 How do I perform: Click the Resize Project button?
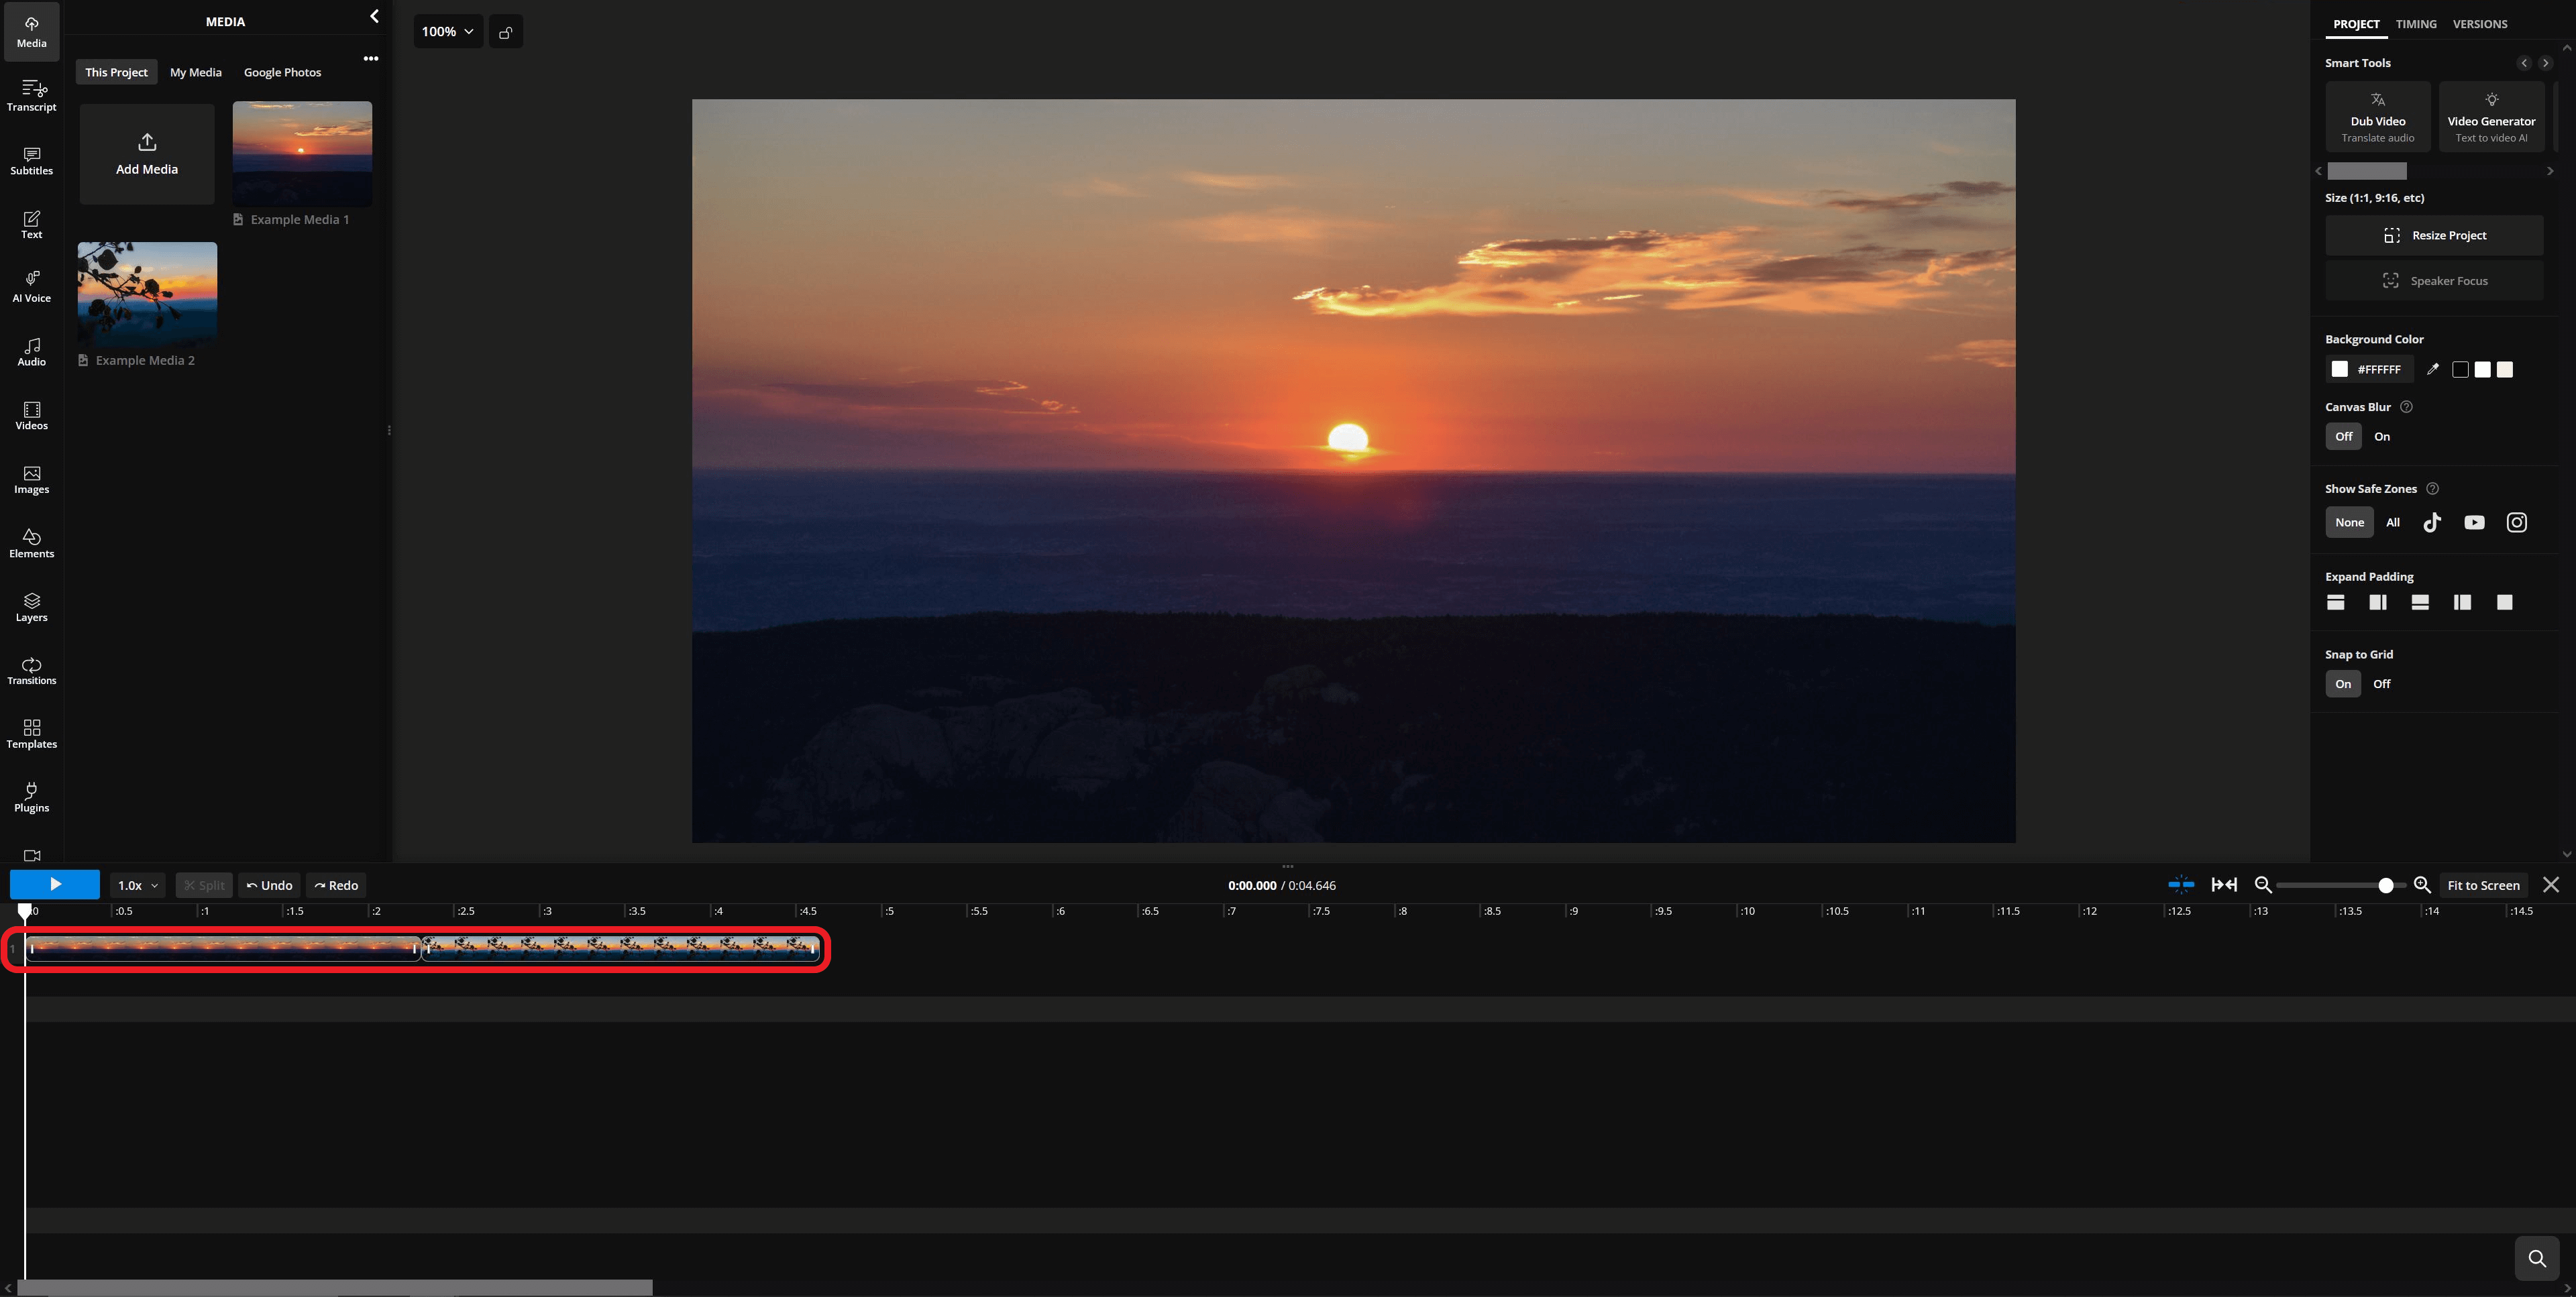2434,235
